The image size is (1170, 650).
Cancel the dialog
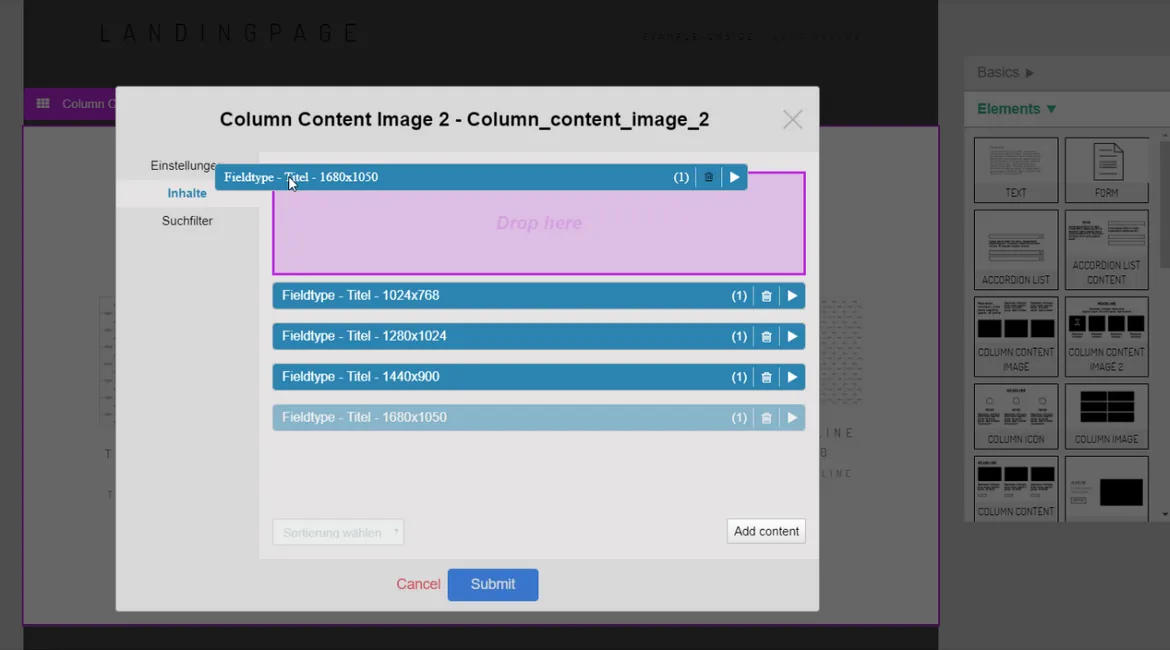coord(418,584)
